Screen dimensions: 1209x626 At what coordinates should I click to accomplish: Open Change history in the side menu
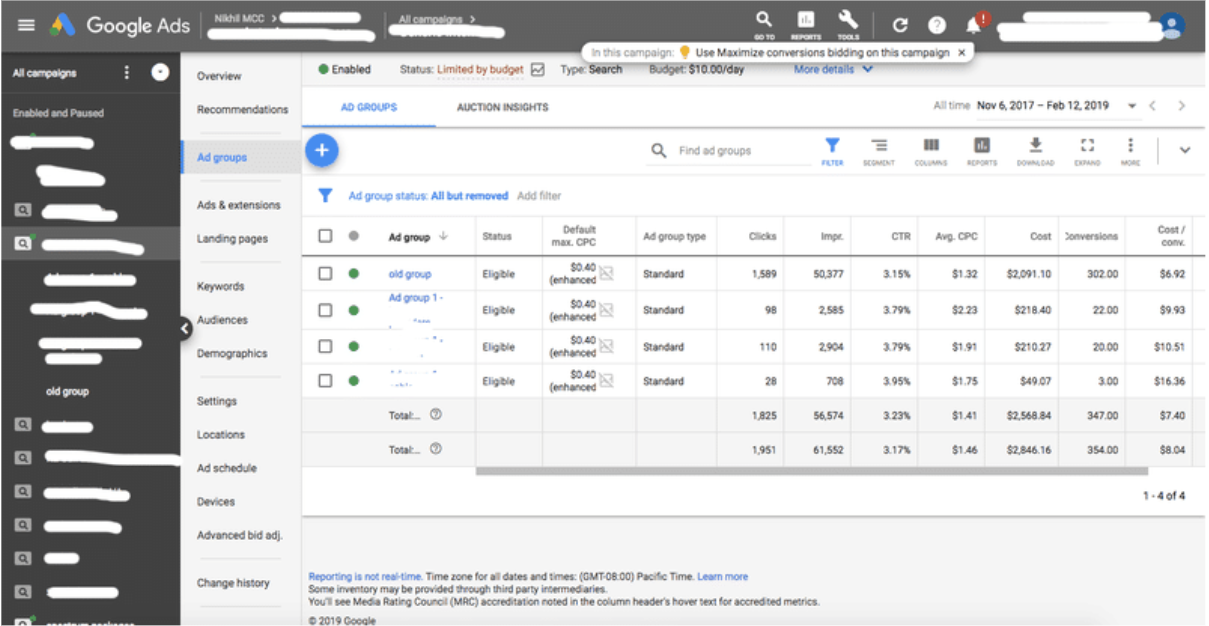click(233, 583)
